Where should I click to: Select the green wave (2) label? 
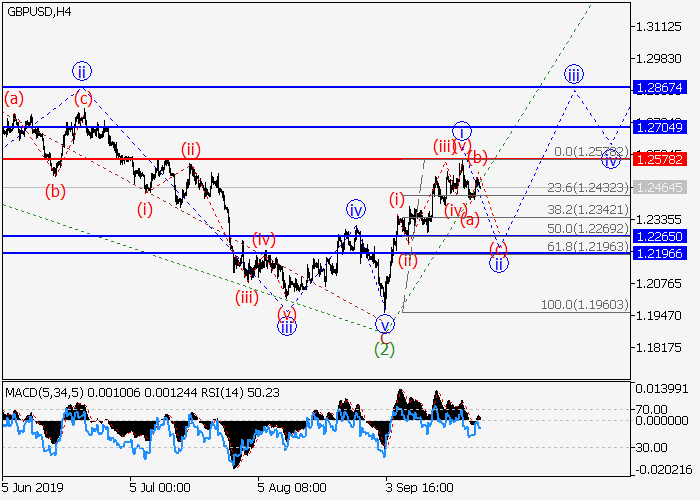[383, 349]
